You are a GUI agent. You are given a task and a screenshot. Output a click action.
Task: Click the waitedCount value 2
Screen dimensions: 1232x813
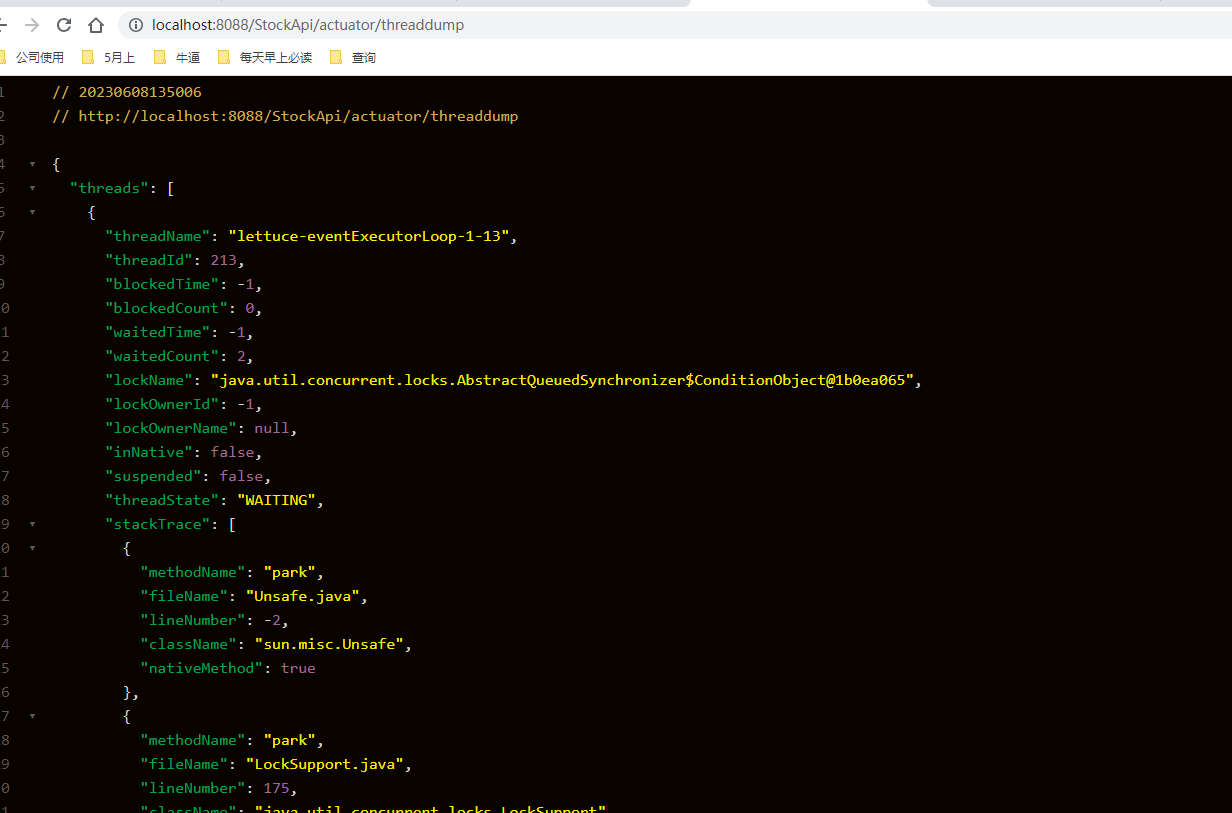pos(241,356)
